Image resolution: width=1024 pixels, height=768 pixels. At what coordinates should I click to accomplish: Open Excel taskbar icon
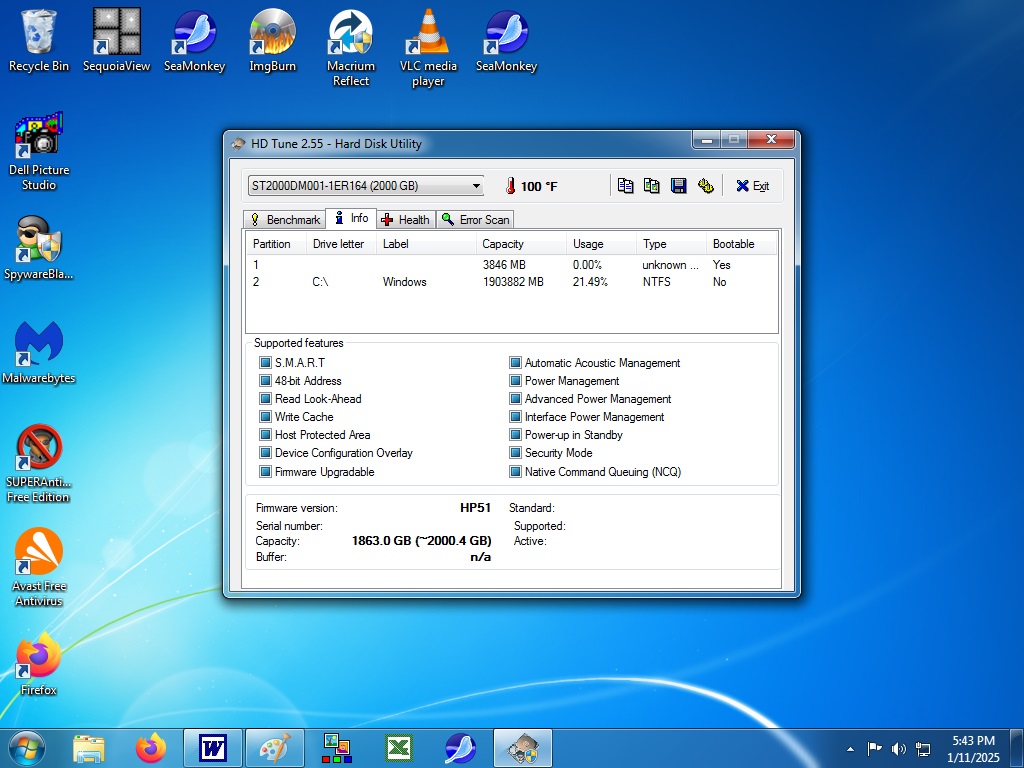pos(399,748)
